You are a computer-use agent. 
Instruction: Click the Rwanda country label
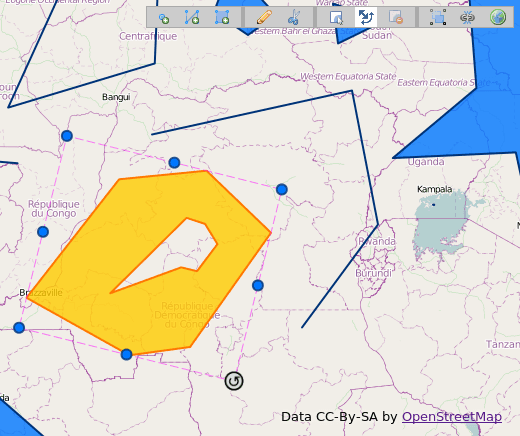tap(377, 241)
